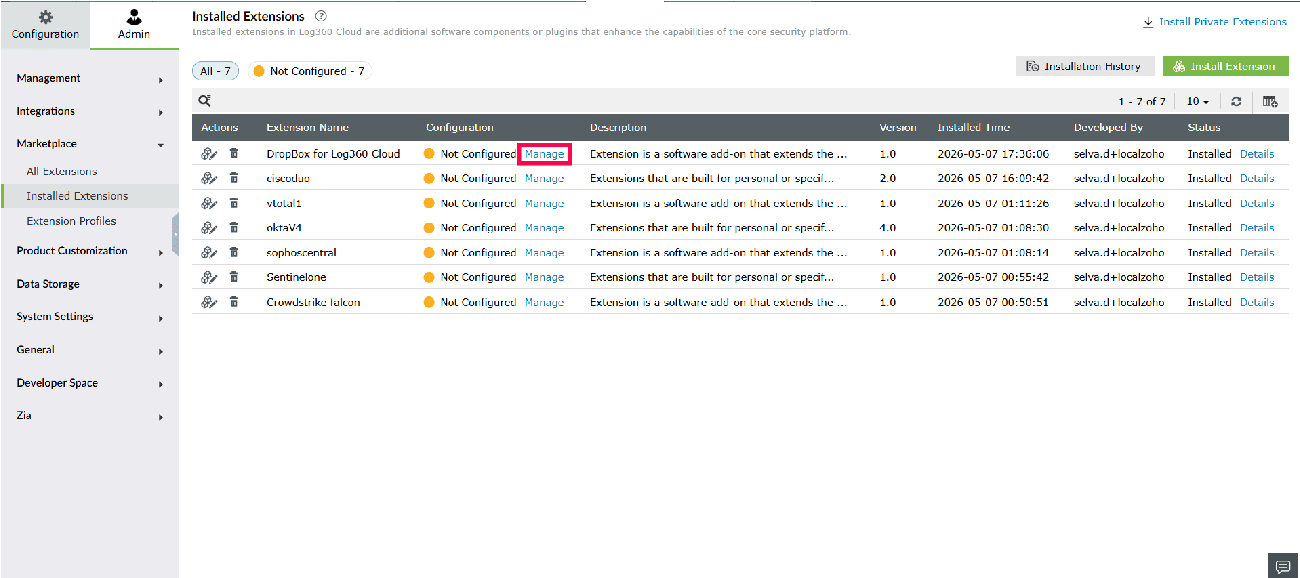Collapse the left sidebar handle
The image size is (1300, 578).
pyautogui.click(x=176, y=233)
